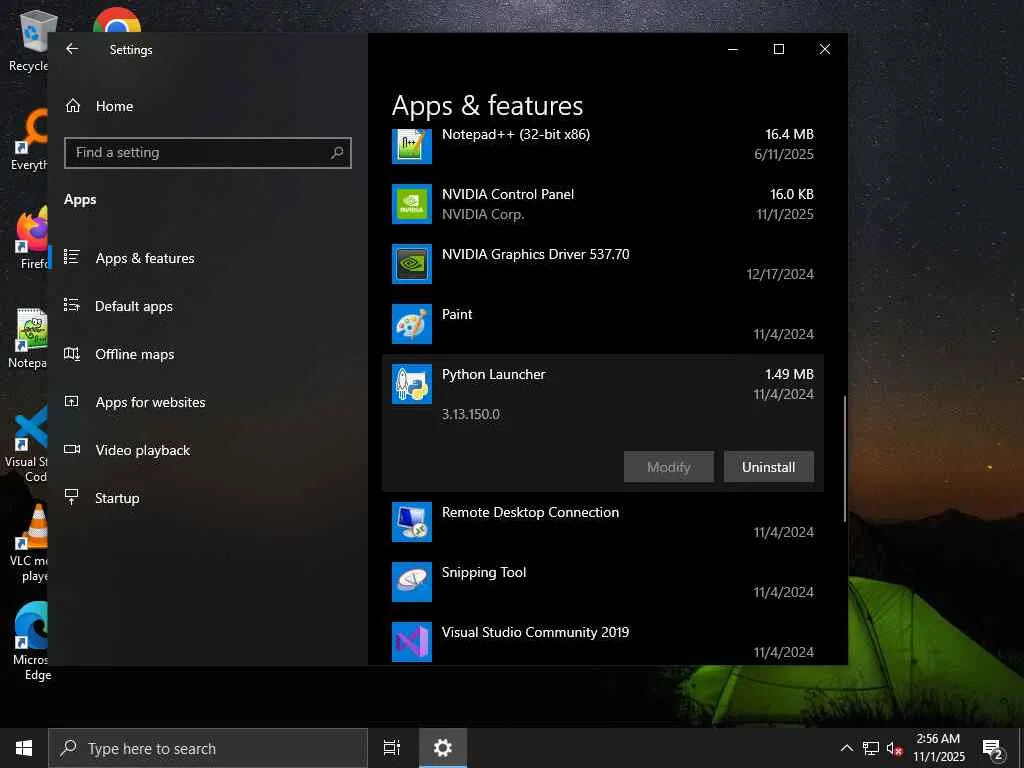
Task: Click the Apps for websites sidebar icon
Action: (72, 402)
